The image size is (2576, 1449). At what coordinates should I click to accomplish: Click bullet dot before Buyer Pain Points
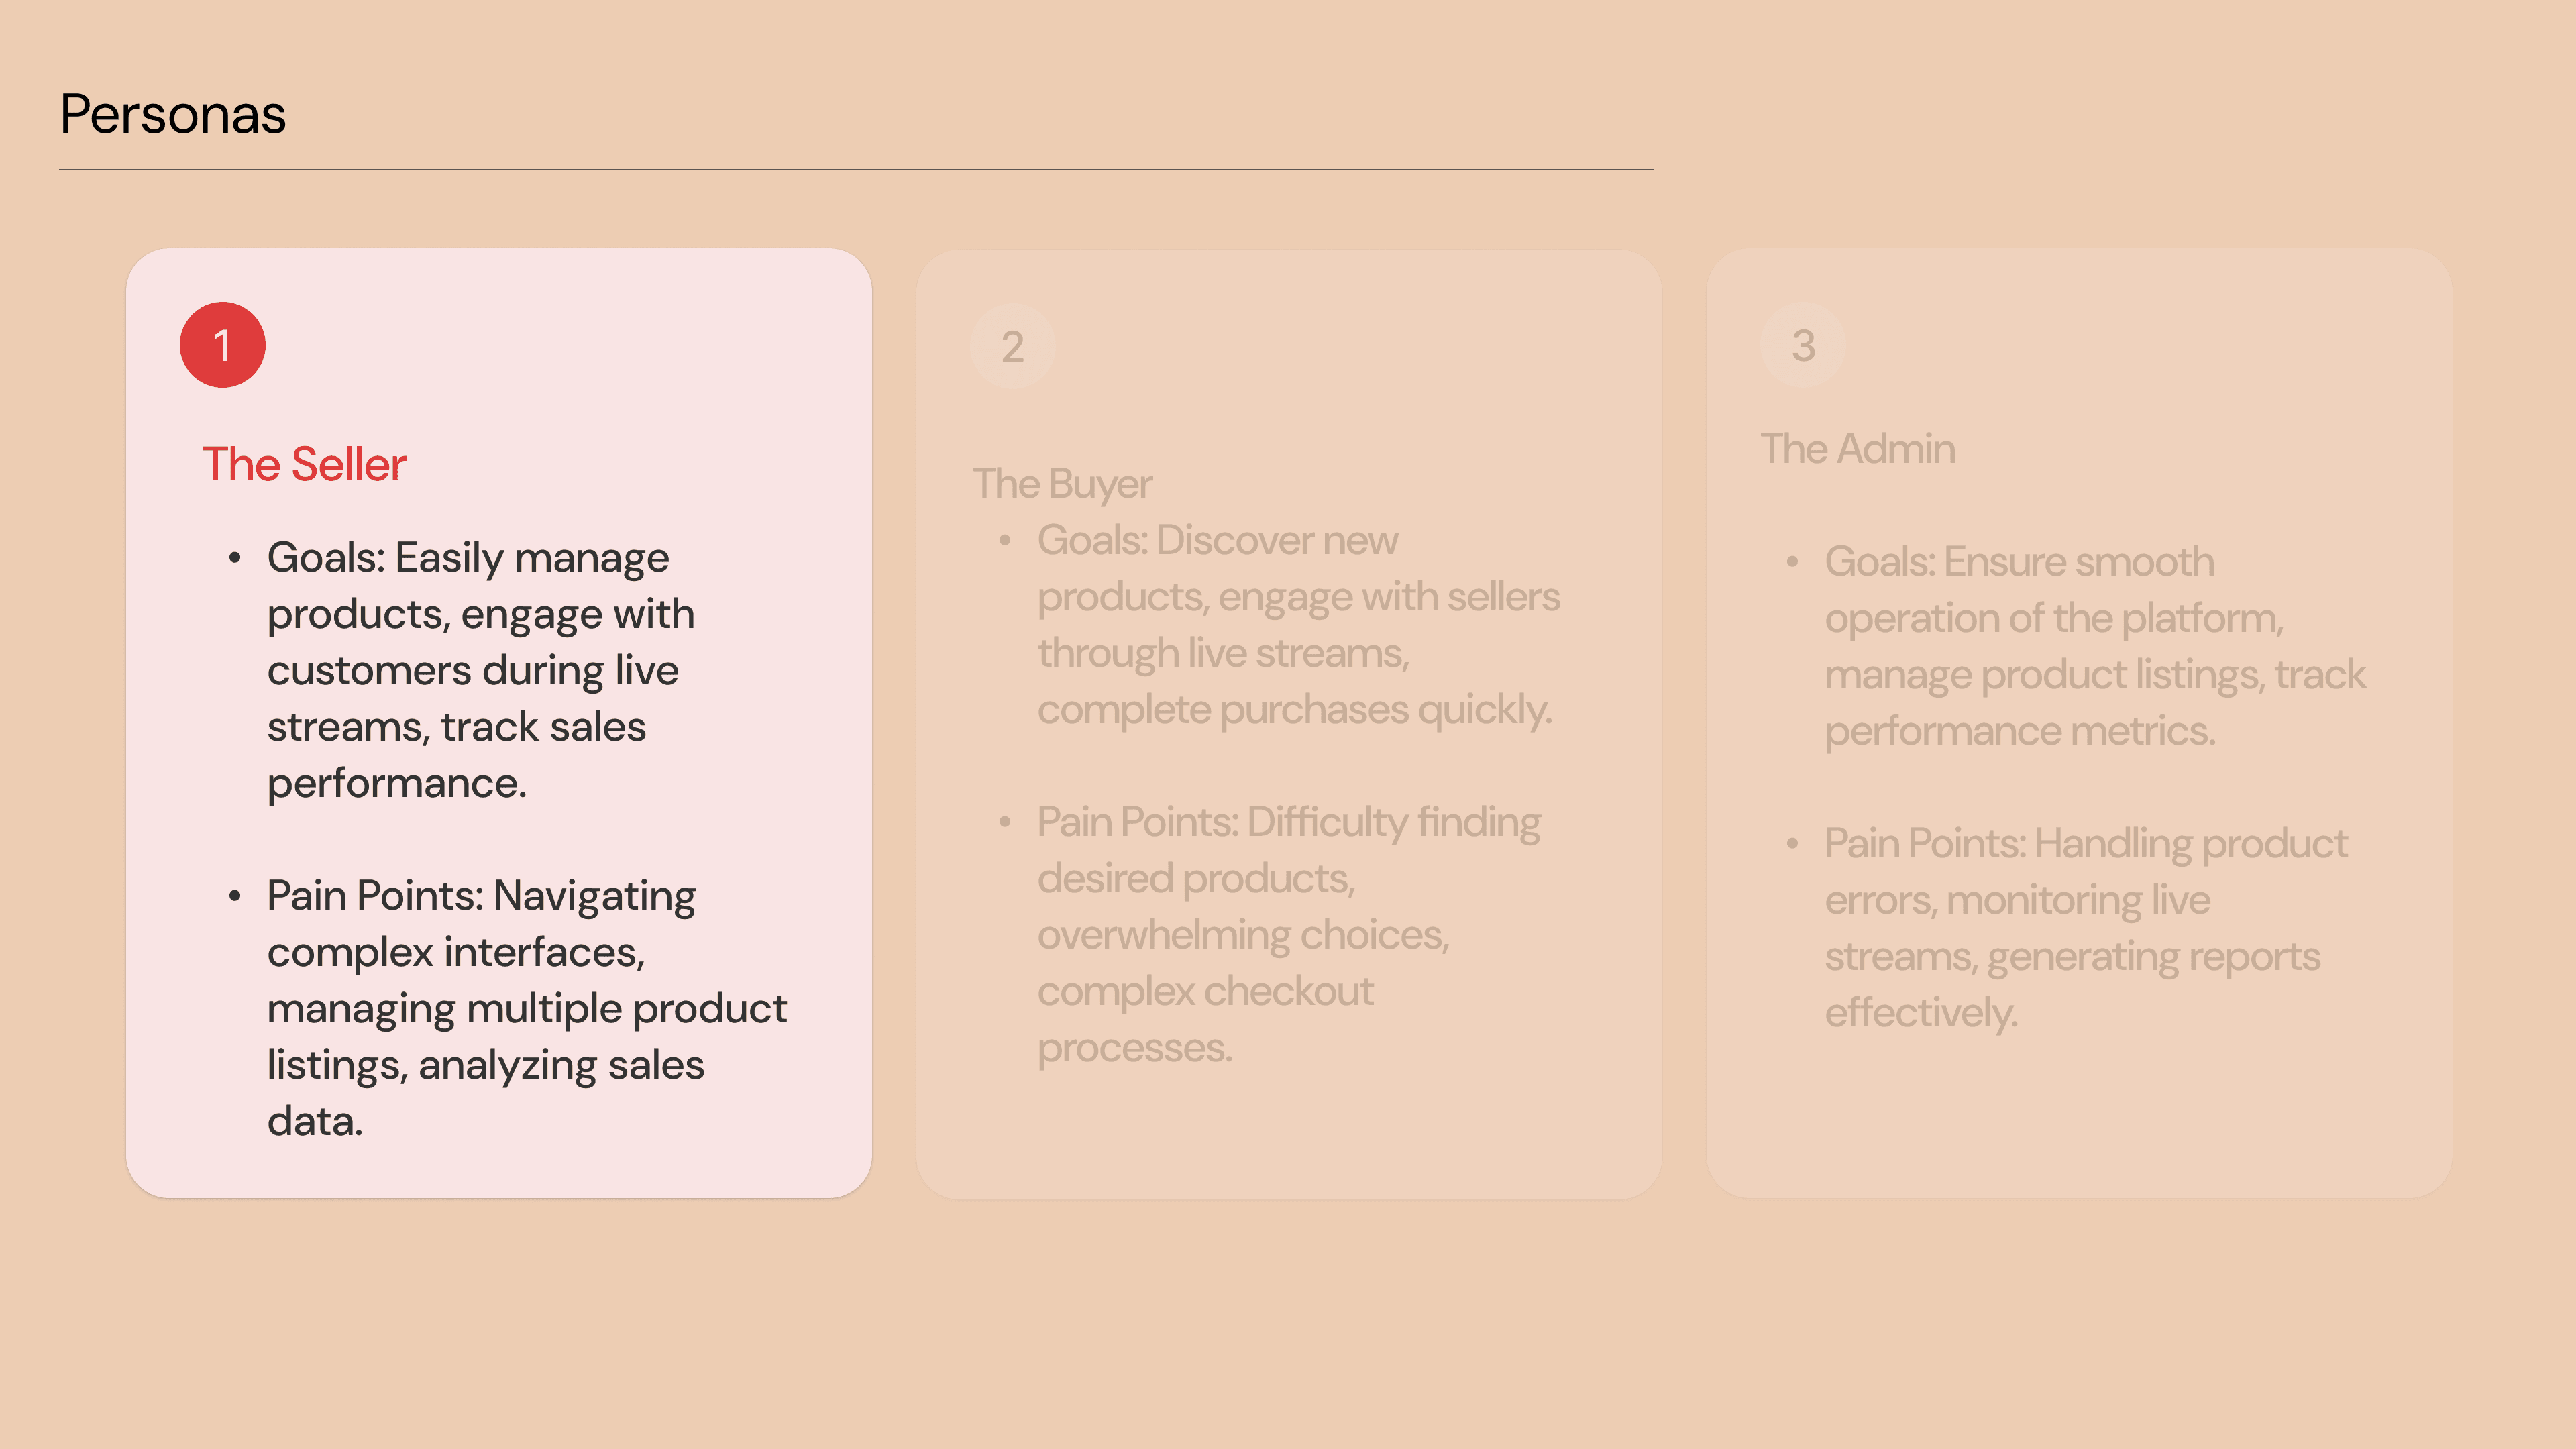1005,822
